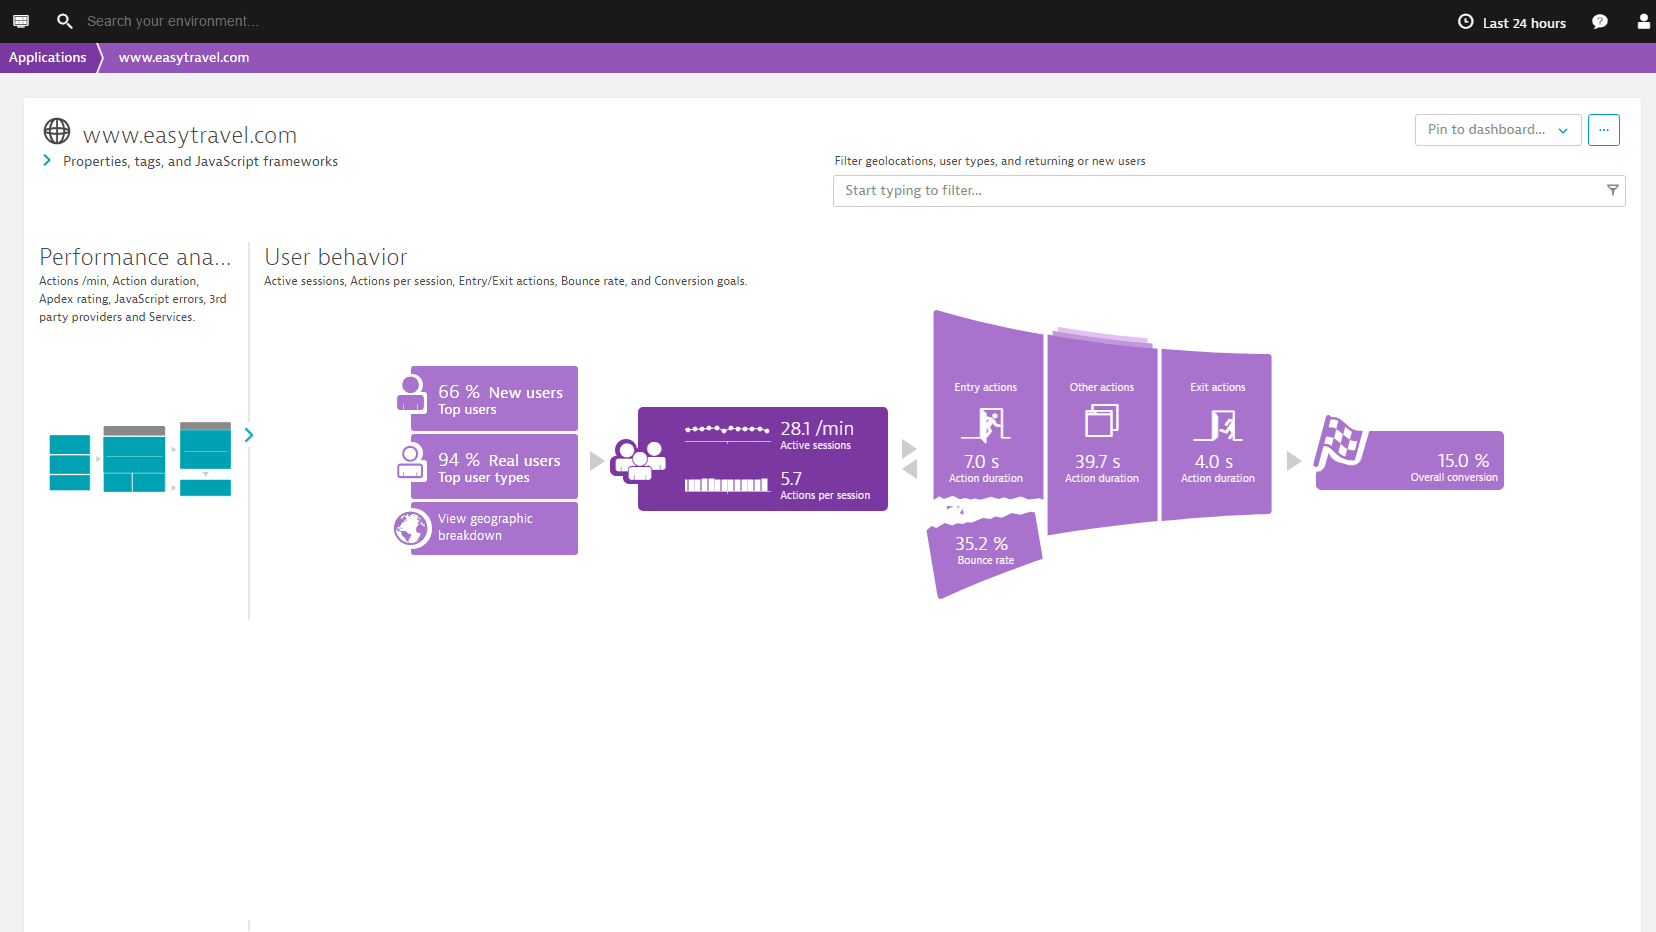Click the Entry actions door icon
Viewport: 1656px width, 932px height.
987,424
